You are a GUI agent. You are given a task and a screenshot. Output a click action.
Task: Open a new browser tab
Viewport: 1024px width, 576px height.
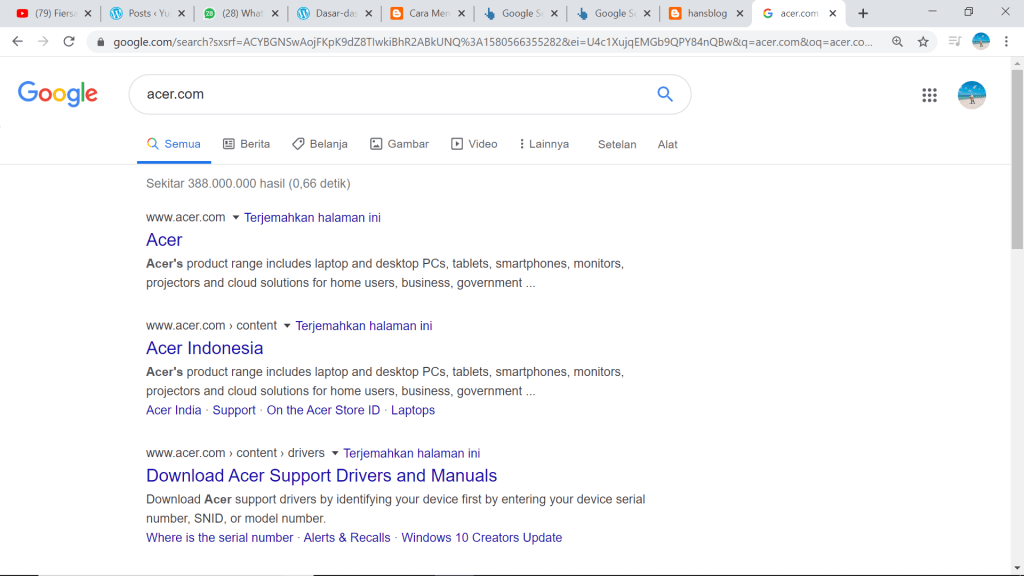click(863, 14)
